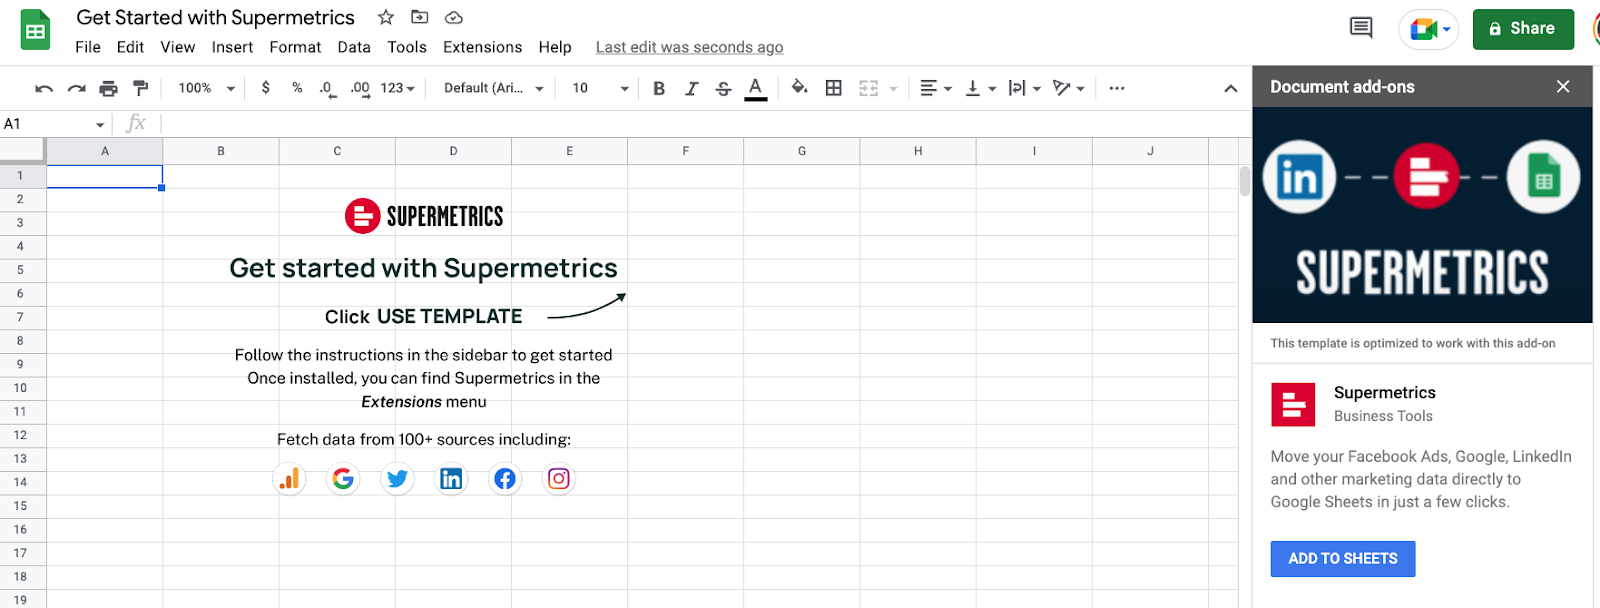
Task: Click the Move to folder icon
Action: (420, 17)
